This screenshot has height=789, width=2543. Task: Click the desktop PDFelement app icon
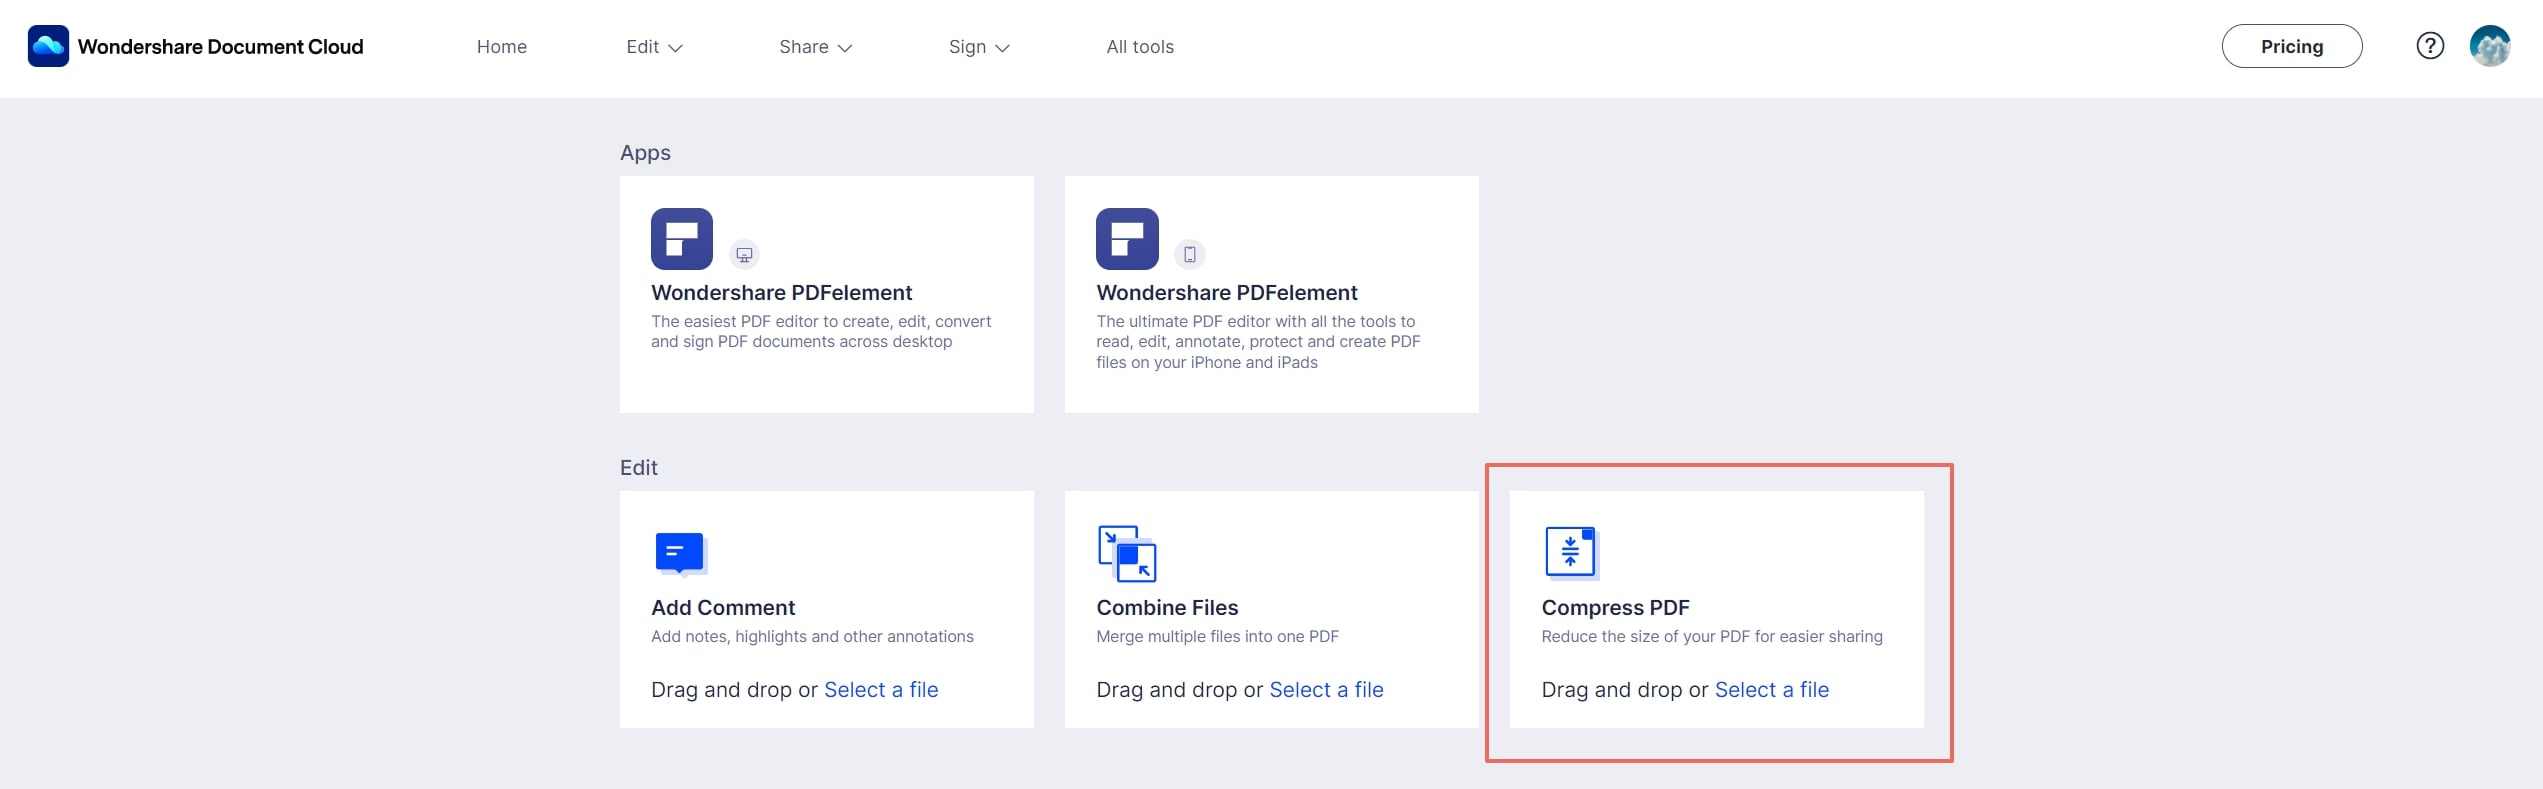coord(682,239)
